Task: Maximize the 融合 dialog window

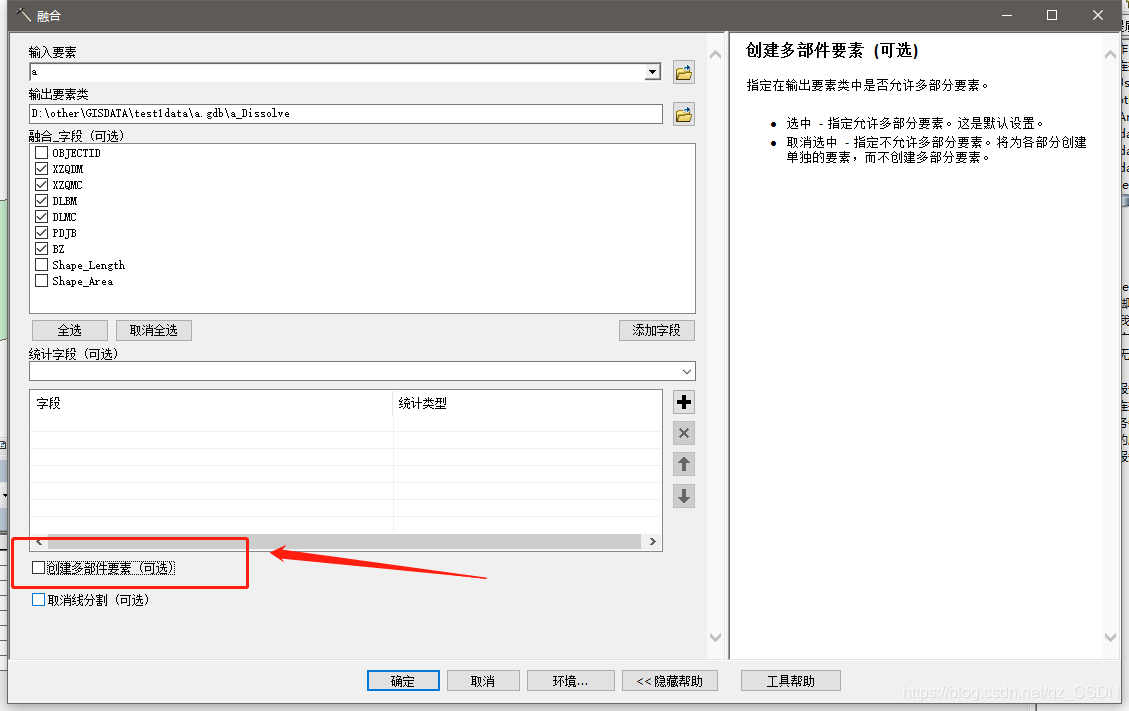Action: [x=1052, y=15]
